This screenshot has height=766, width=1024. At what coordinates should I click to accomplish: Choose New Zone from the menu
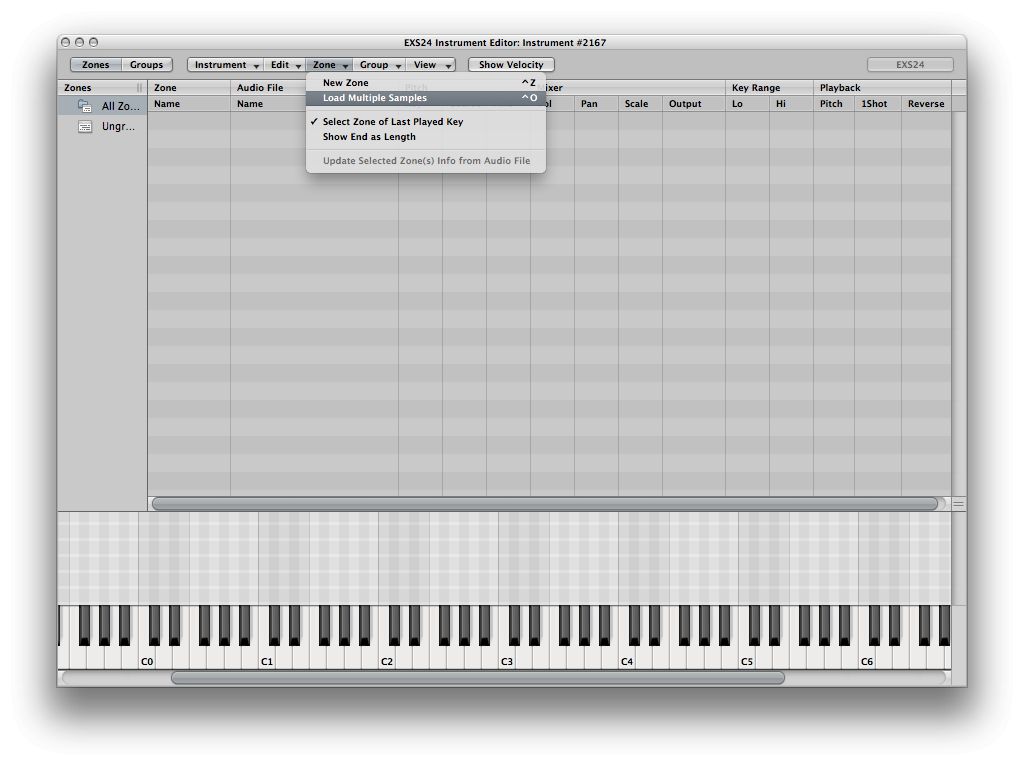tap(426, 83)
